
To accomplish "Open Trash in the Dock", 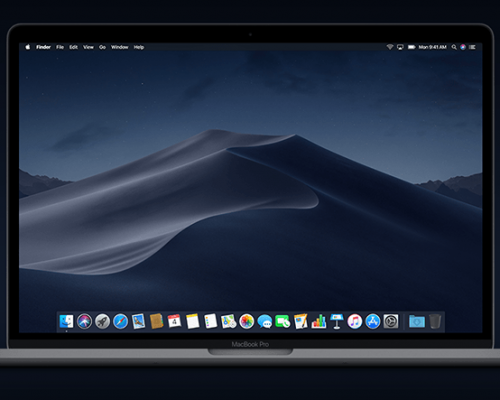I will (435, 322).
